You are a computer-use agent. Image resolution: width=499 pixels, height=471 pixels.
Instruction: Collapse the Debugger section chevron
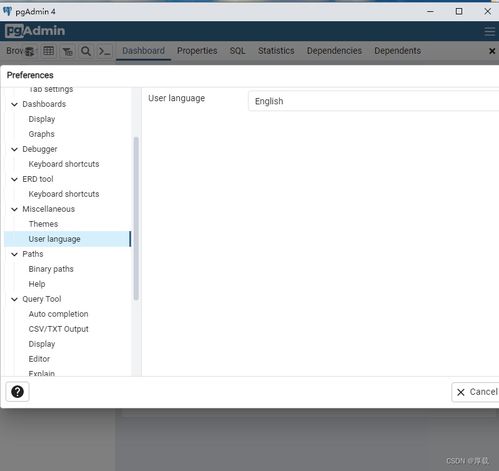click(x=14, y=149)
